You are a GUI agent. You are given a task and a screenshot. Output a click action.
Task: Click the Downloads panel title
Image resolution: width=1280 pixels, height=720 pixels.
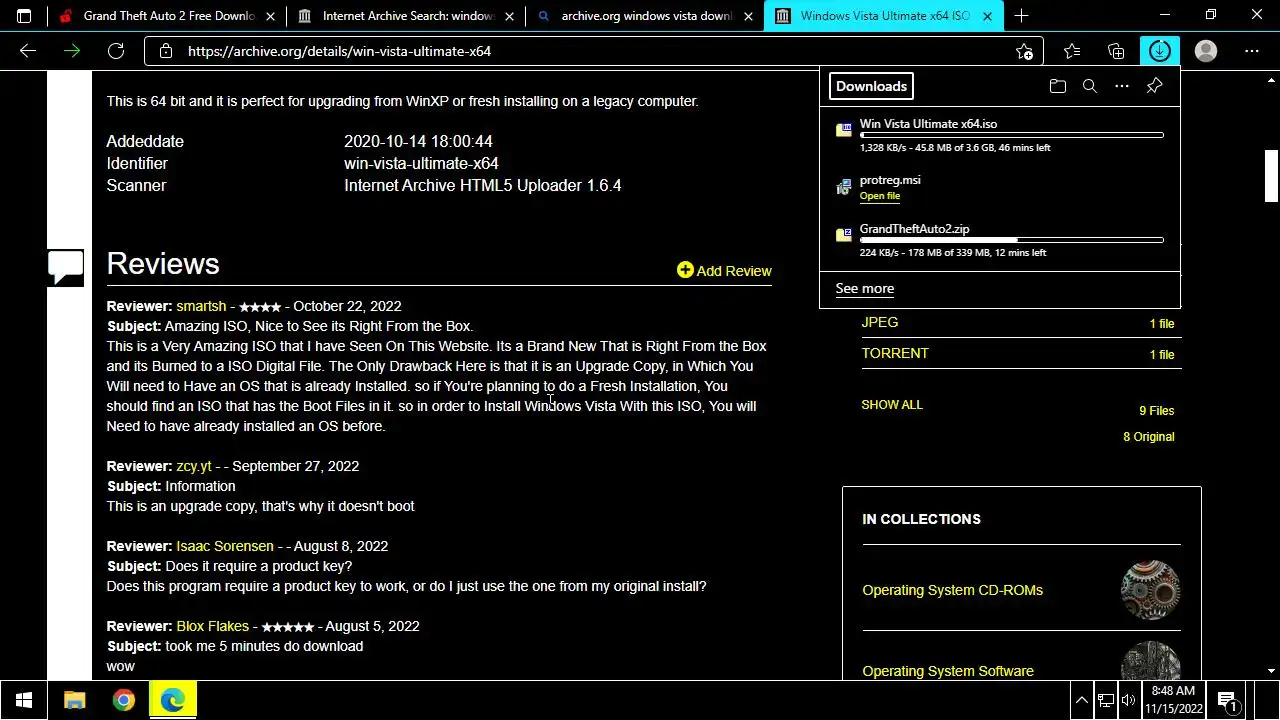coord(871,86)
